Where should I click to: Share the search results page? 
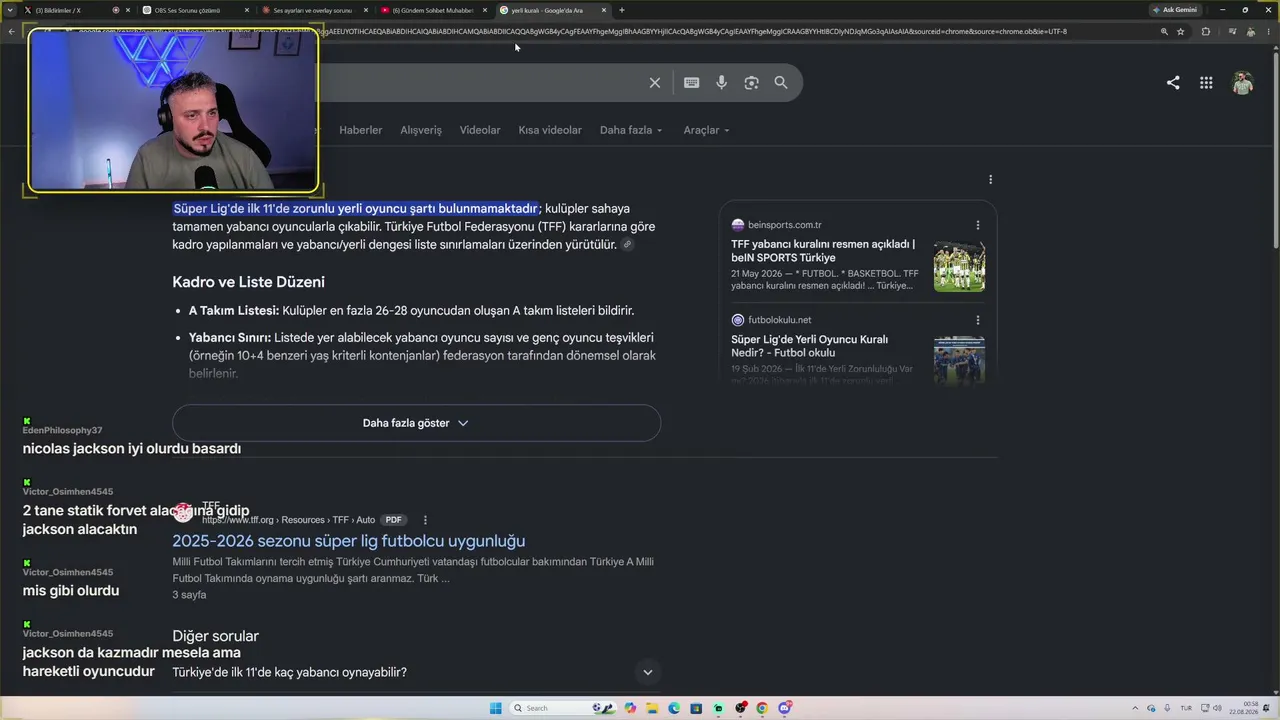(1173, 83)
